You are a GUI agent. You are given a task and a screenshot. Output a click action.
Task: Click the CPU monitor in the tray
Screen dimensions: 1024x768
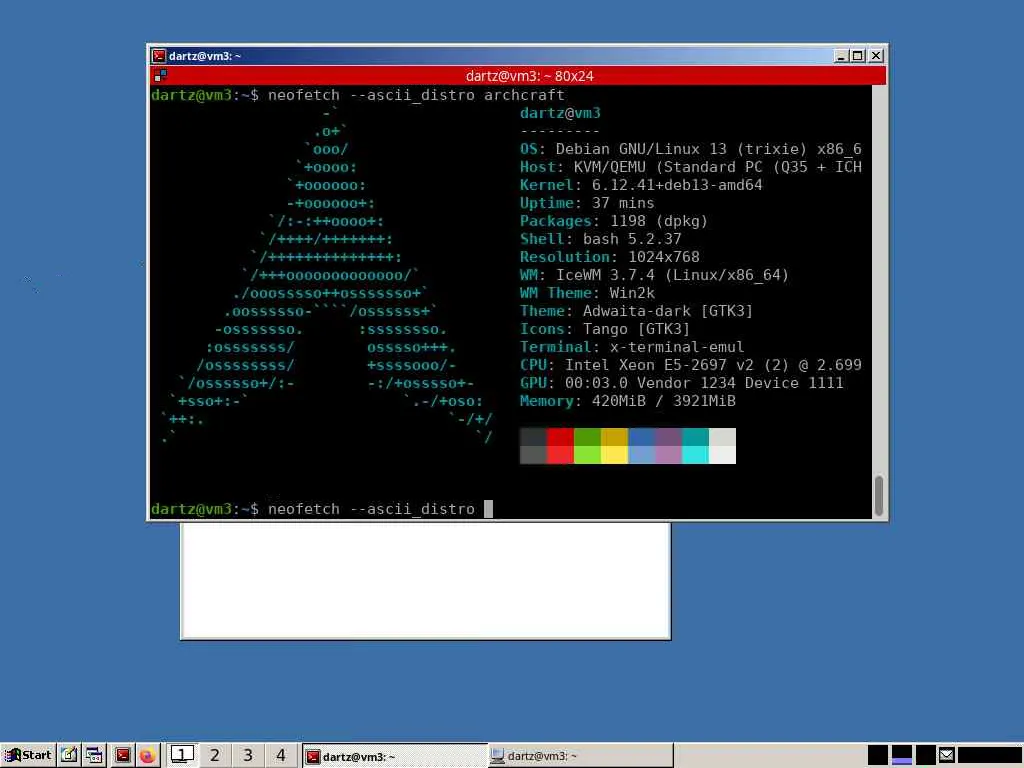coord(878,755)
